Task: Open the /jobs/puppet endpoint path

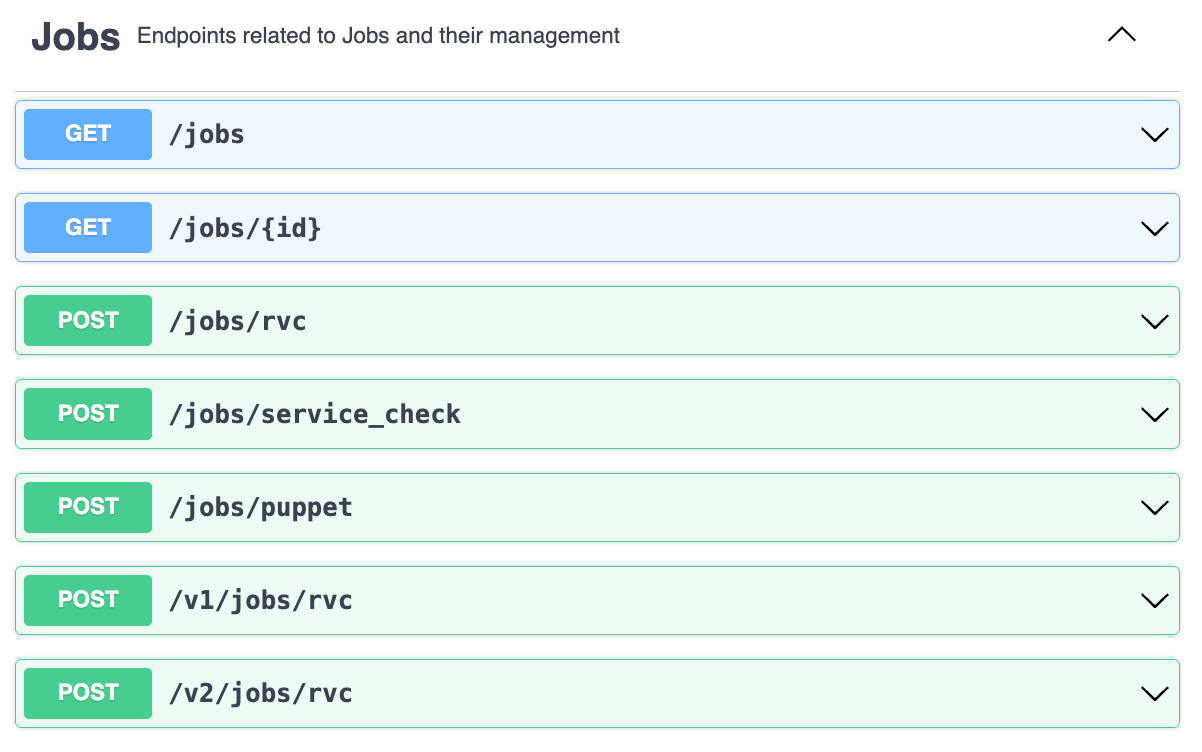Action: [x=260, y=507]
